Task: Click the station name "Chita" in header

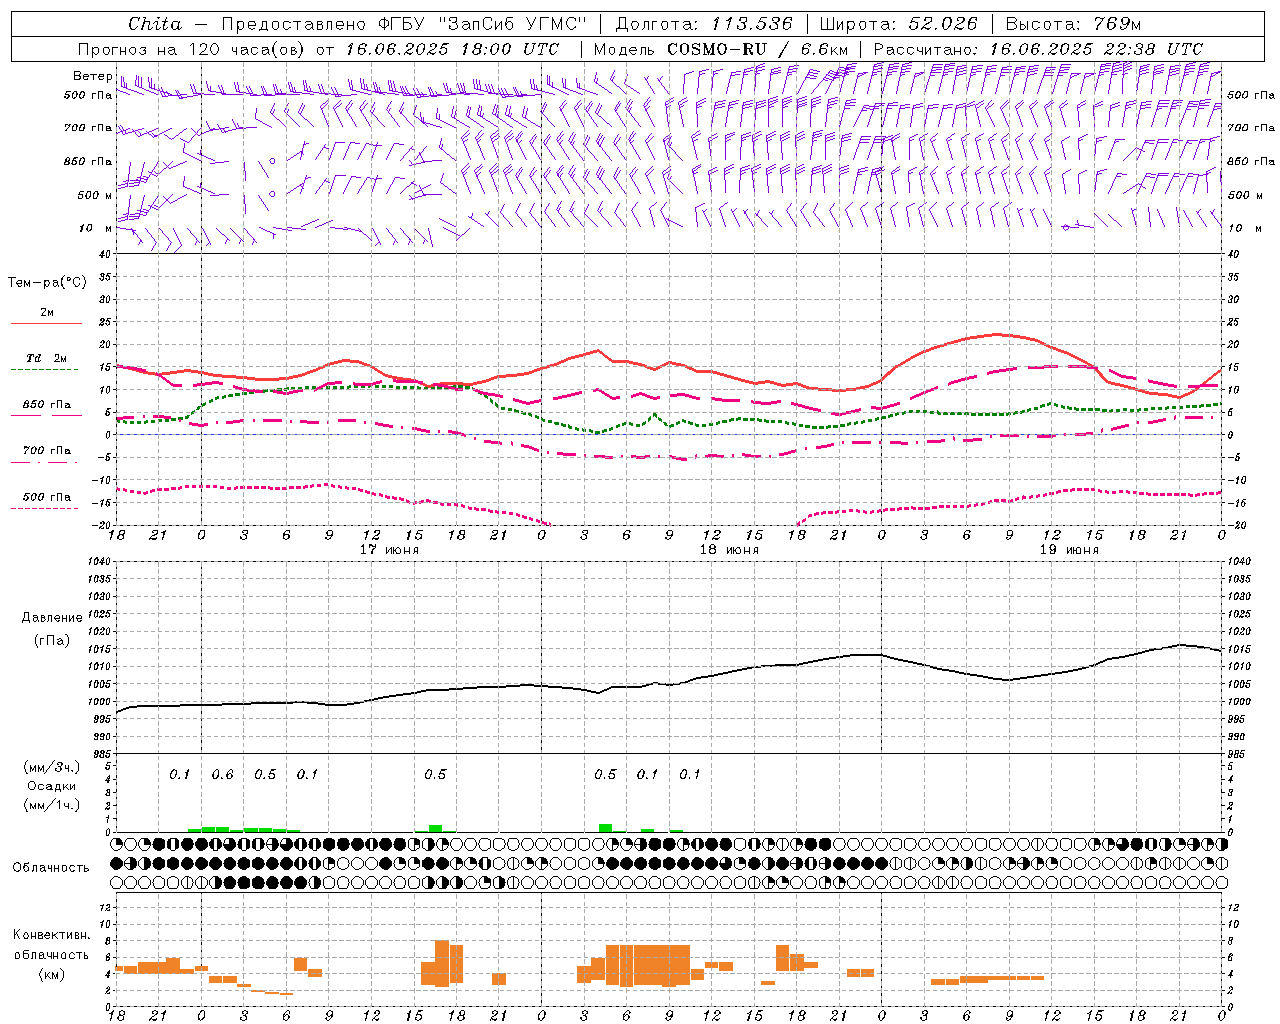Action: click(155, 24)
